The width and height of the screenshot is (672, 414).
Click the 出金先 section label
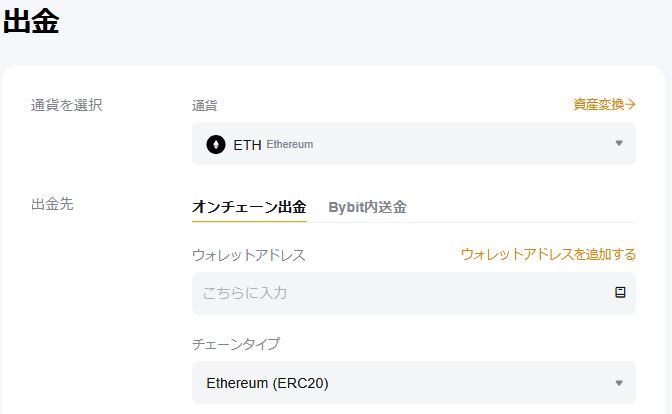52,205
